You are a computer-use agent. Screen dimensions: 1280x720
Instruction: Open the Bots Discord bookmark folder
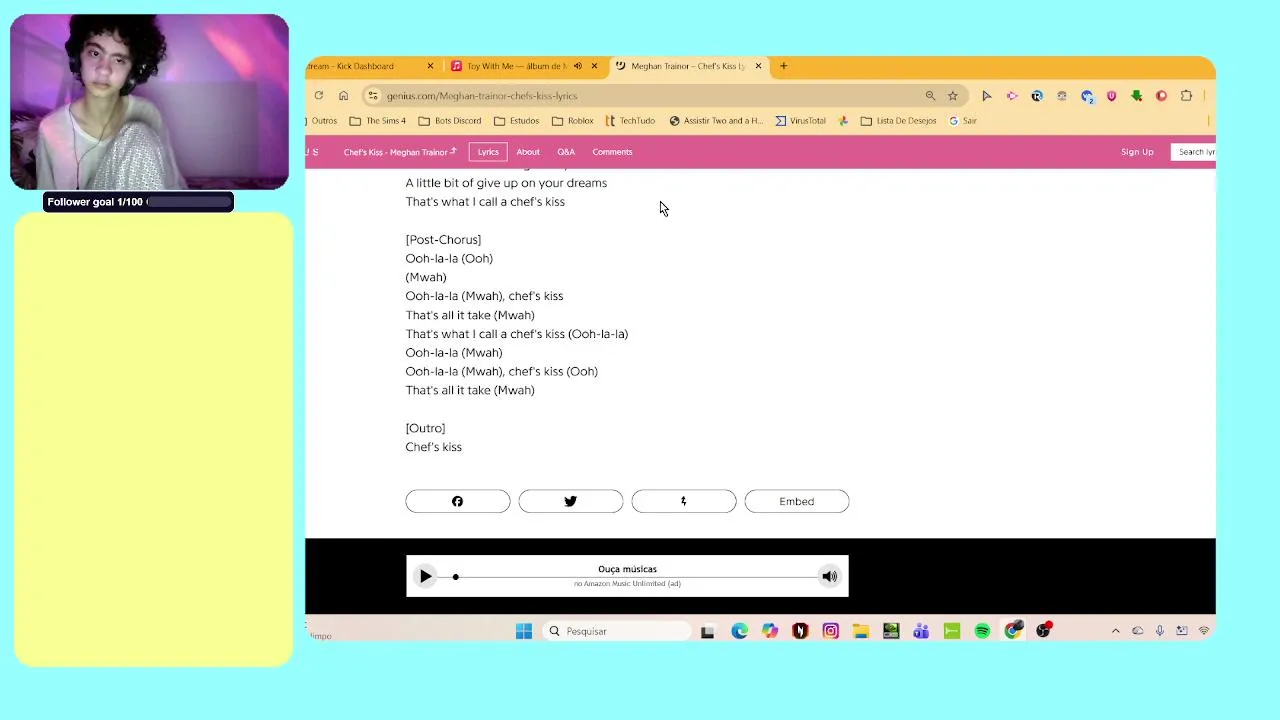pyautogui.click(x=450, y=121)
